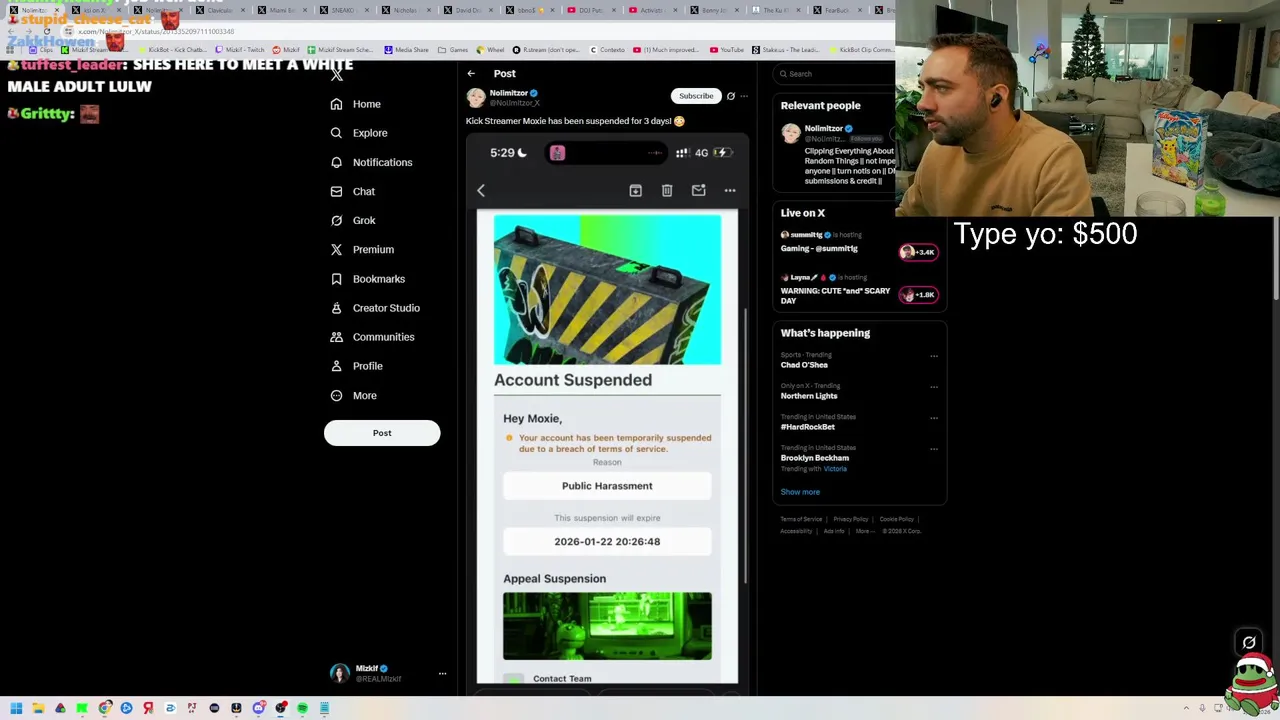The height and width of the screenshot is (720, 1280).
Task: Click the trash icon in the email screenshot
Action: [667, 190]
